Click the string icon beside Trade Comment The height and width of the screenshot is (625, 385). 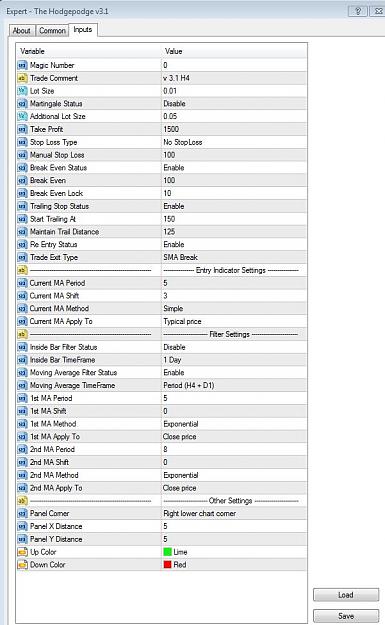click(22, 78)
